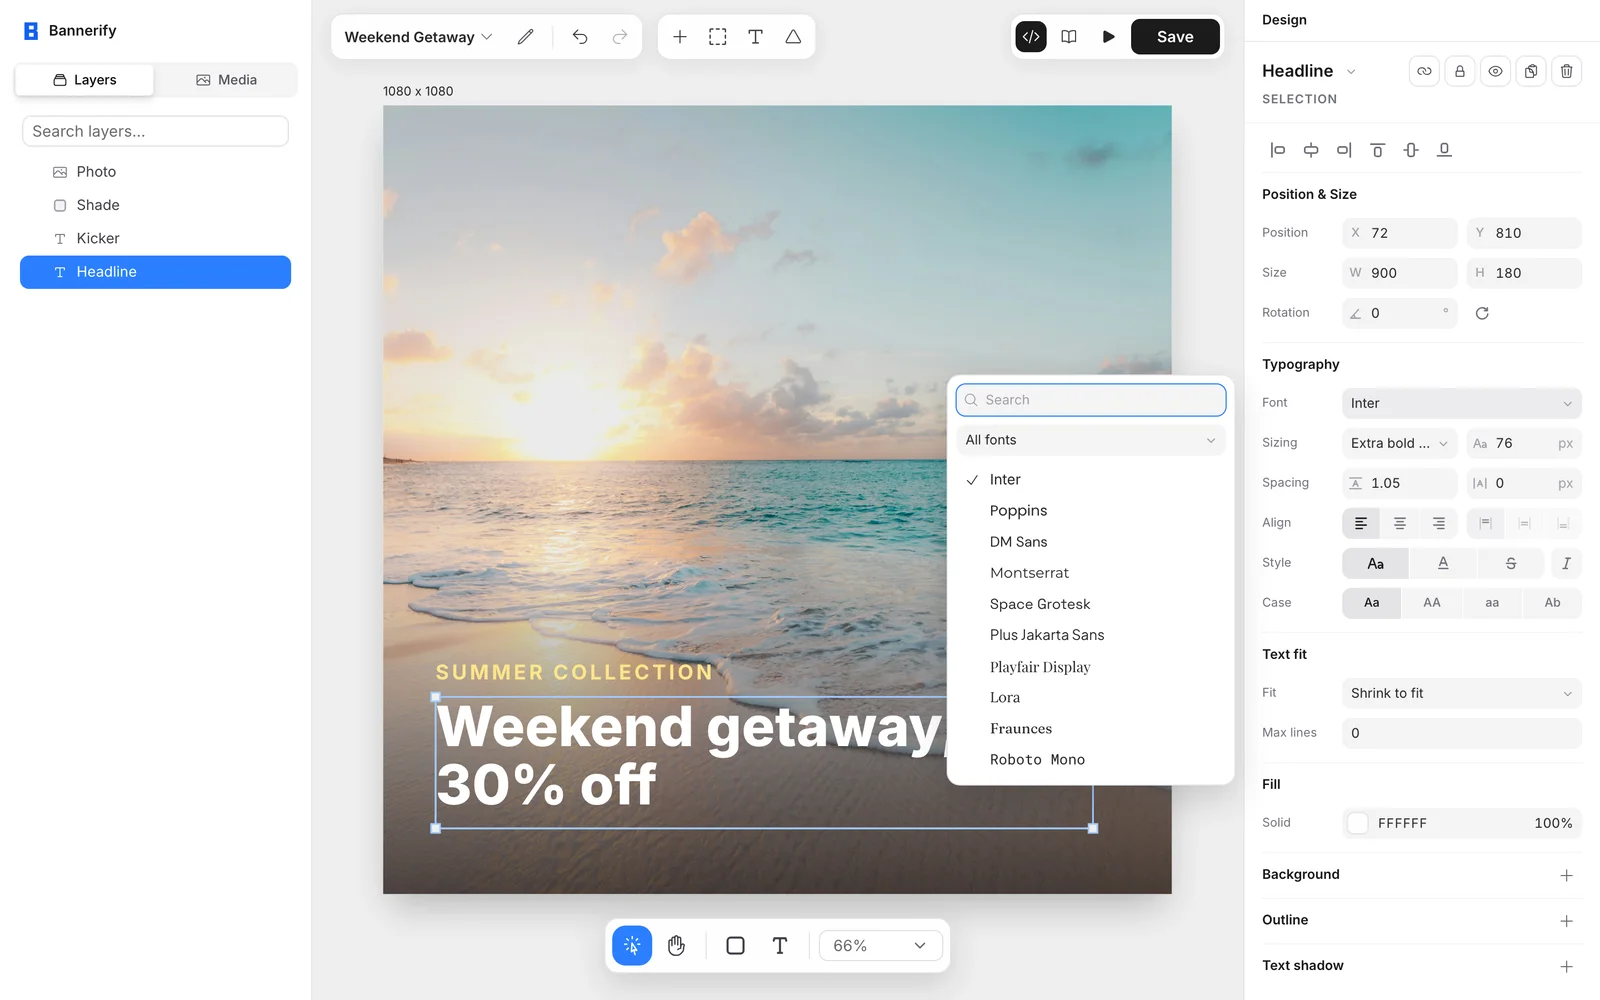Viewport: 1600px width, 1000px height.
Task: Right-align the text
Action: (x=1438, y=523)
